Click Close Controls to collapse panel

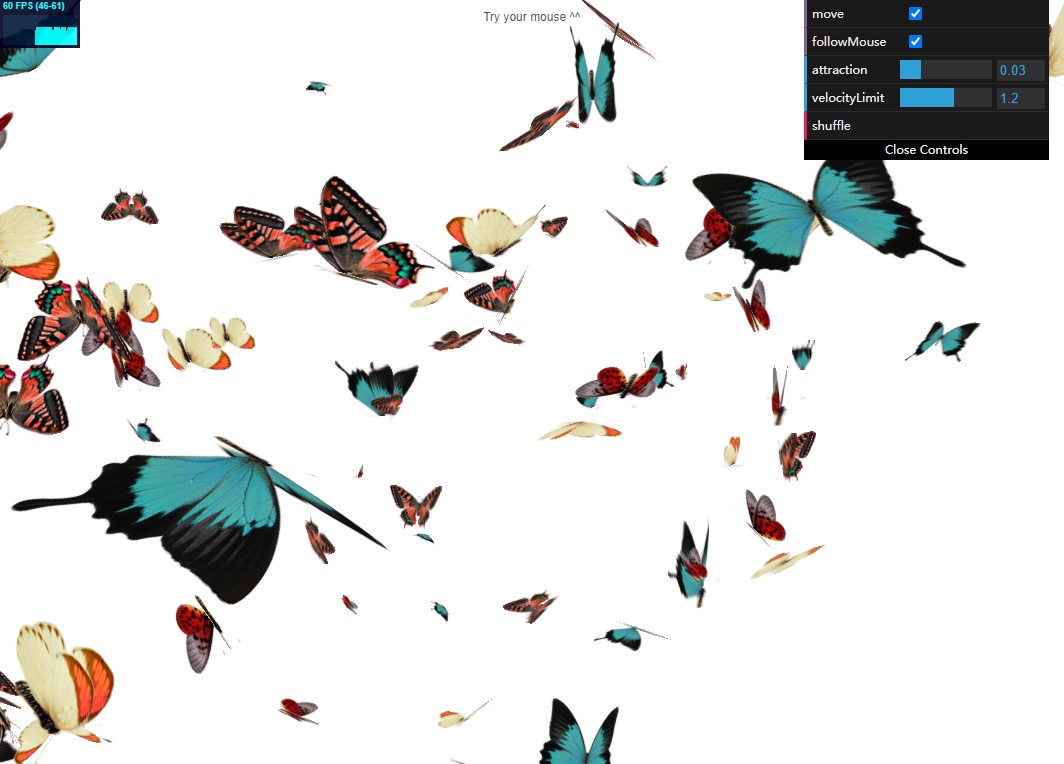(x=926, y=150)
